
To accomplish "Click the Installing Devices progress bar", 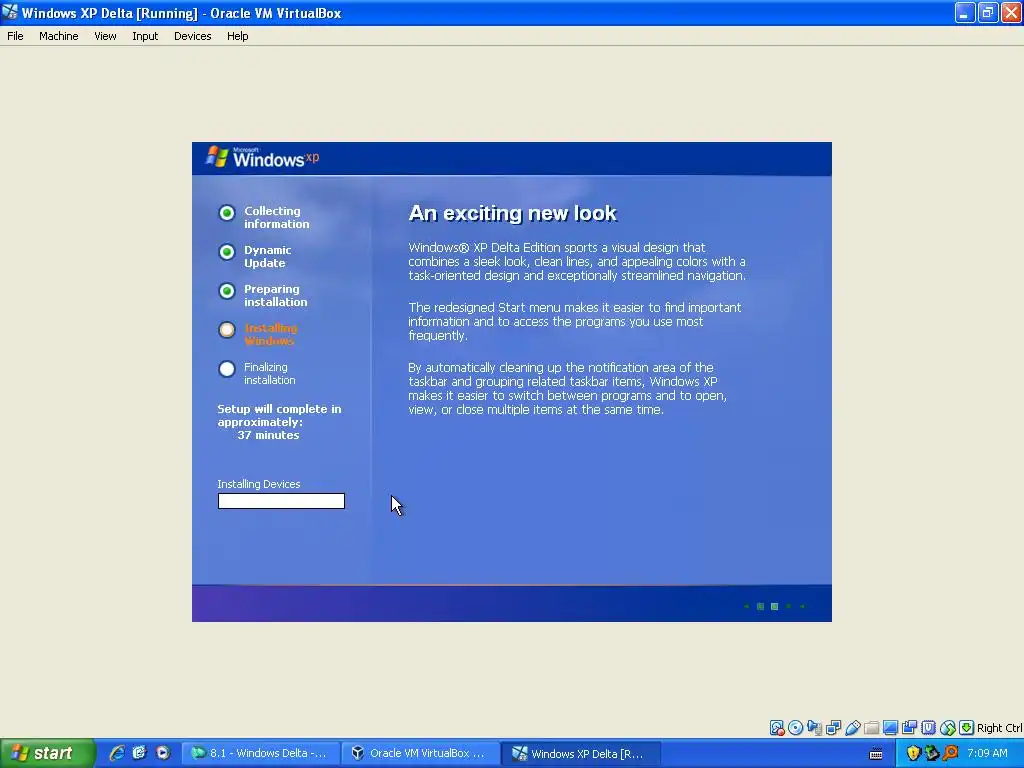I will tap(281, 501).
